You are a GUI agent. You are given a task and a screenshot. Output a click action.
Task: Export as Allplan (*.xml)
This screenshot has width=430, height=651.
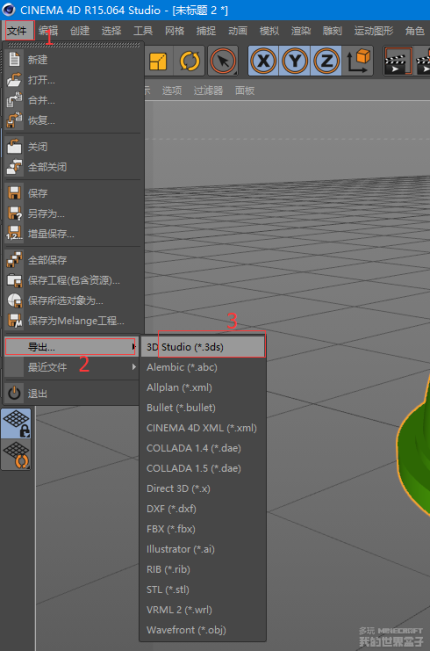(x=203, y=388)
